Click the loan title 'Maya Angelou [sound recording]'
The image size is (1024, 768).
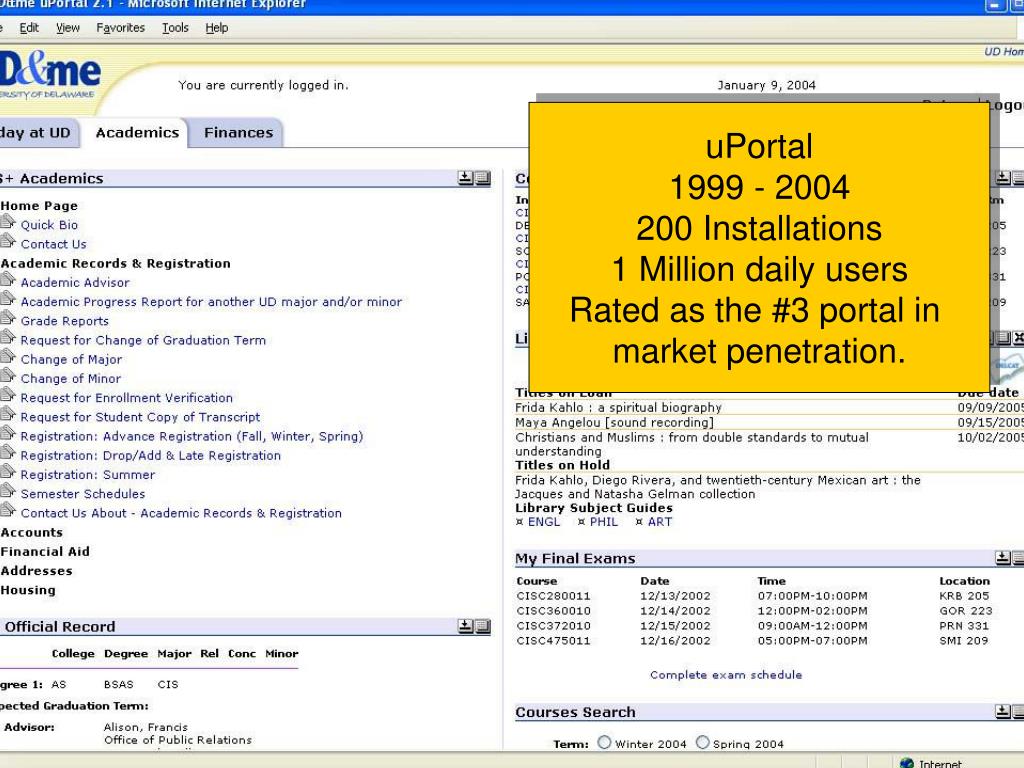614,423
